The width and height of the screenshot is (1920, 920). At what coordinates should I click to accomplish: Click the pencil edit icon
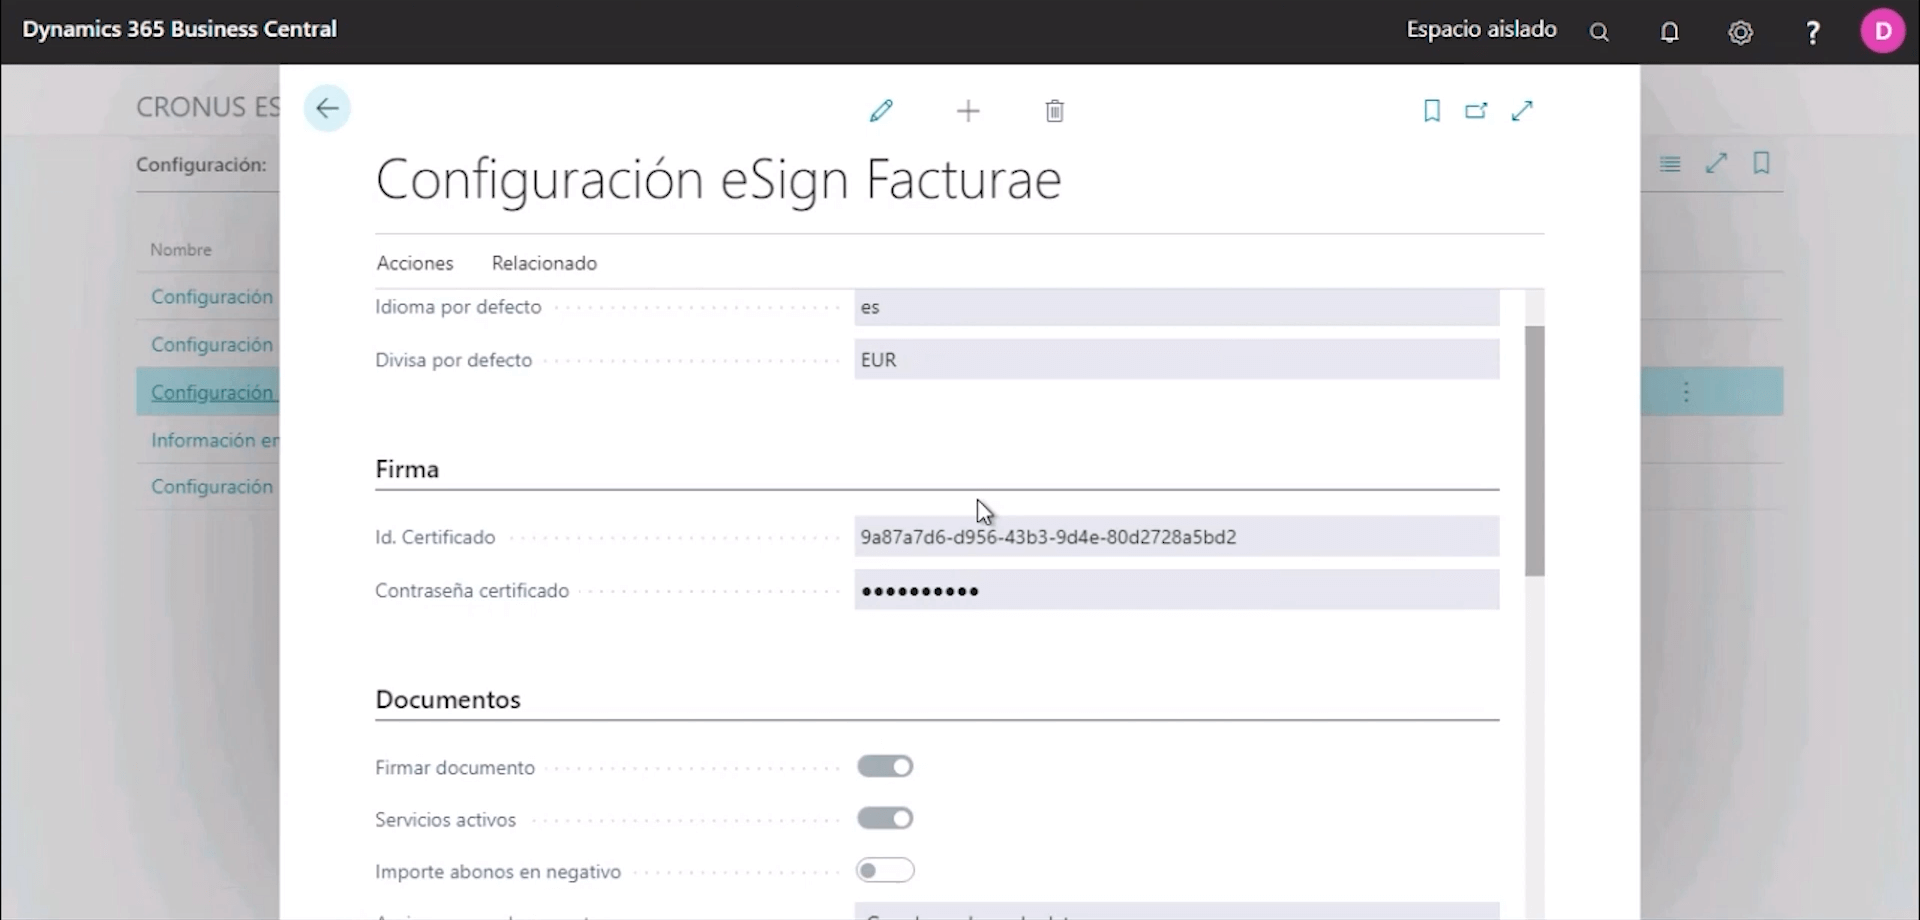pyautogui.click(x=881, y=111)
